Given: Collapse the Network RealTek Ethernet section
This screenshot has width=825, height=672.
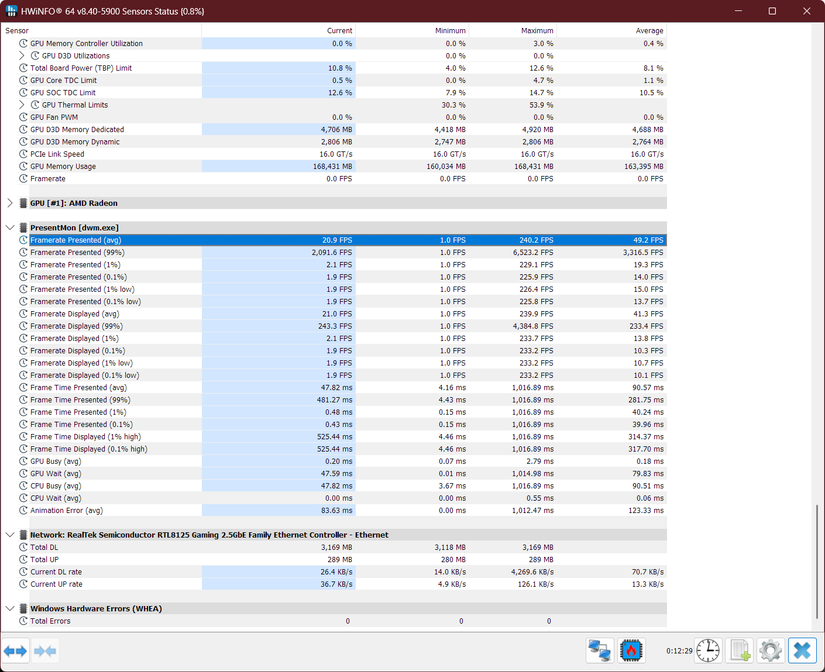Looking at the screenshot, I should point(10,535).
